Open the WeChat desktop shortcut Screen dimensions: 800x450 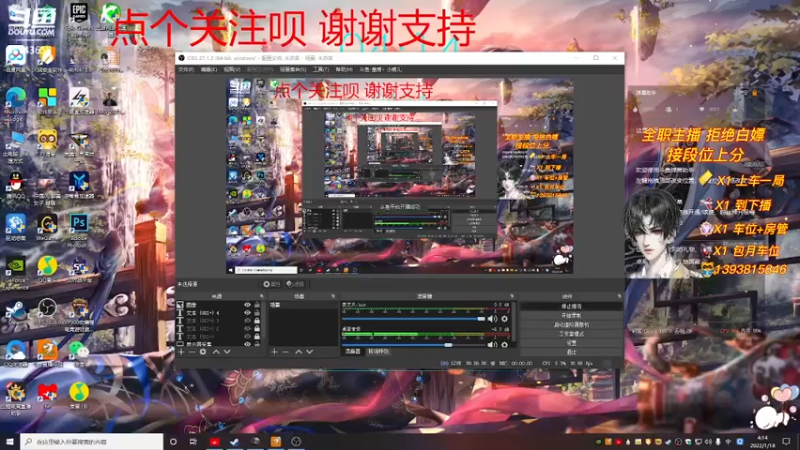(x=79, y=353)
